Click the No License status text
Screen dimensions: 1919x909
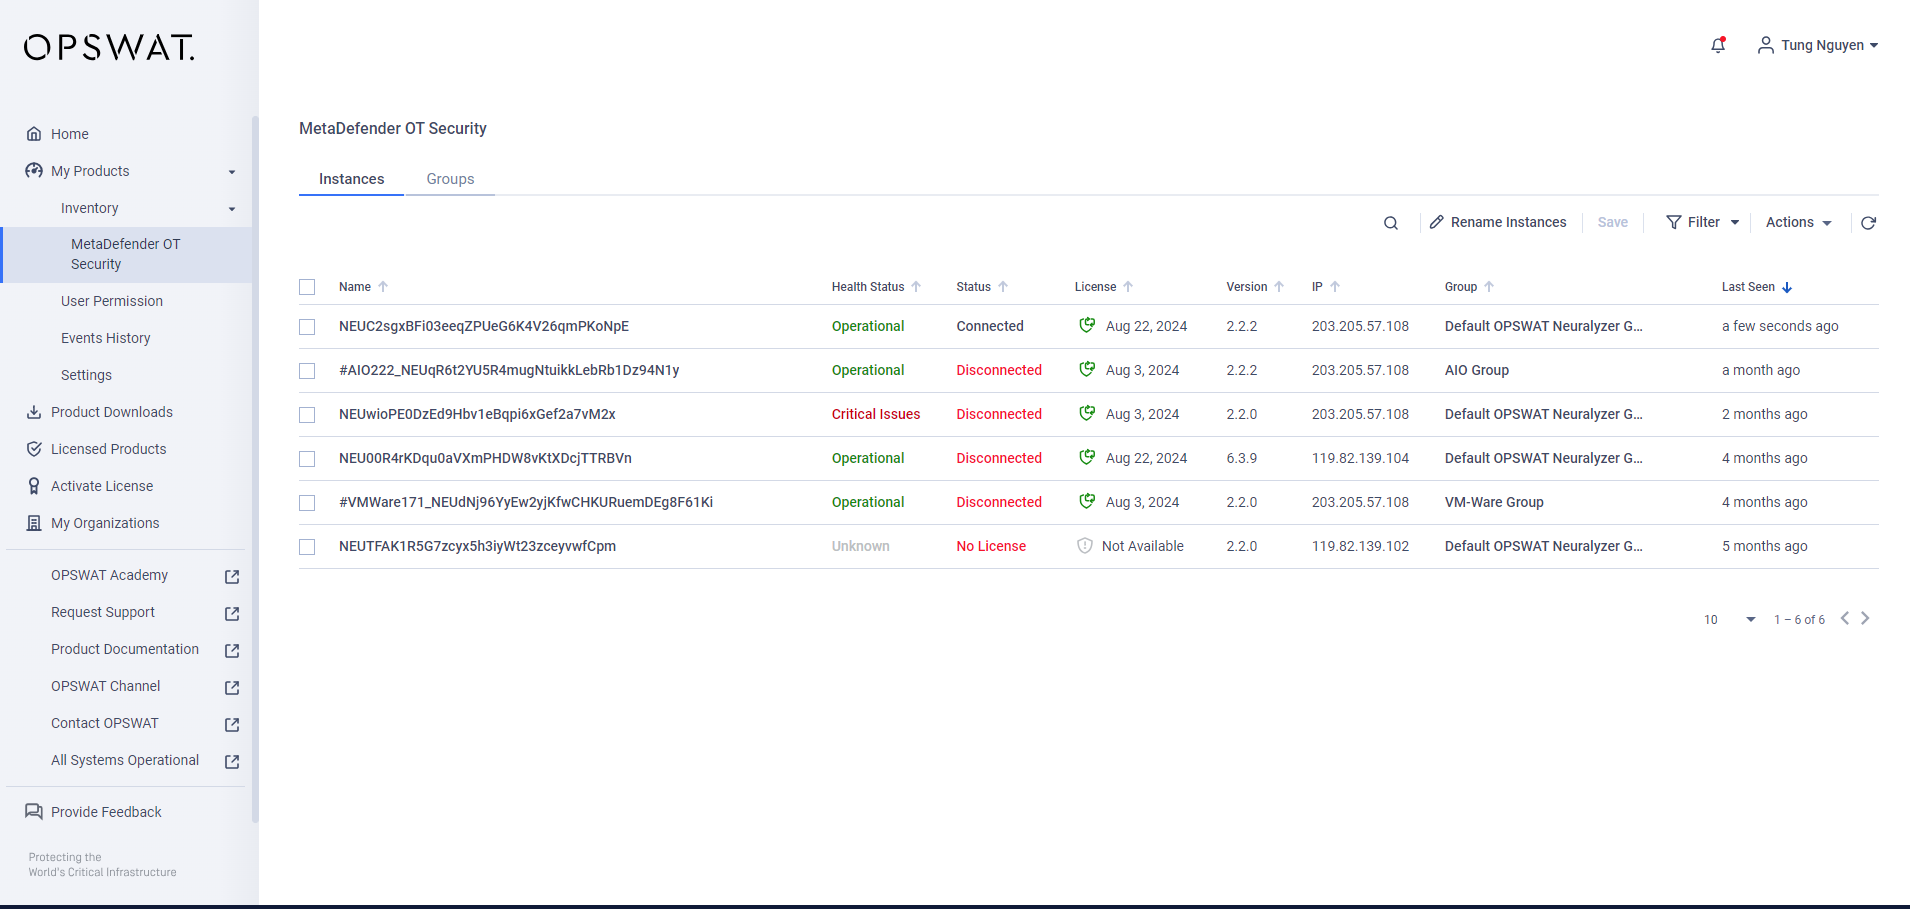tap(991, 546)
